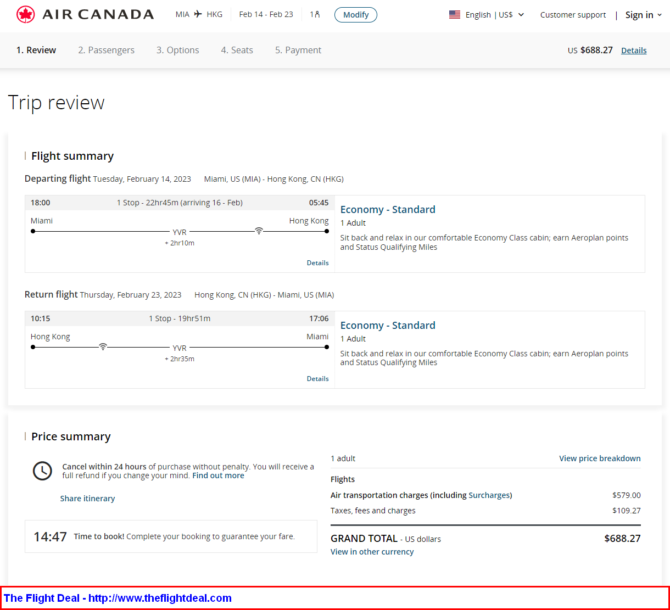Viewport: 670px width, 610px height.
Task: Click the 10:15 return departure time
Action: (40, 318)
